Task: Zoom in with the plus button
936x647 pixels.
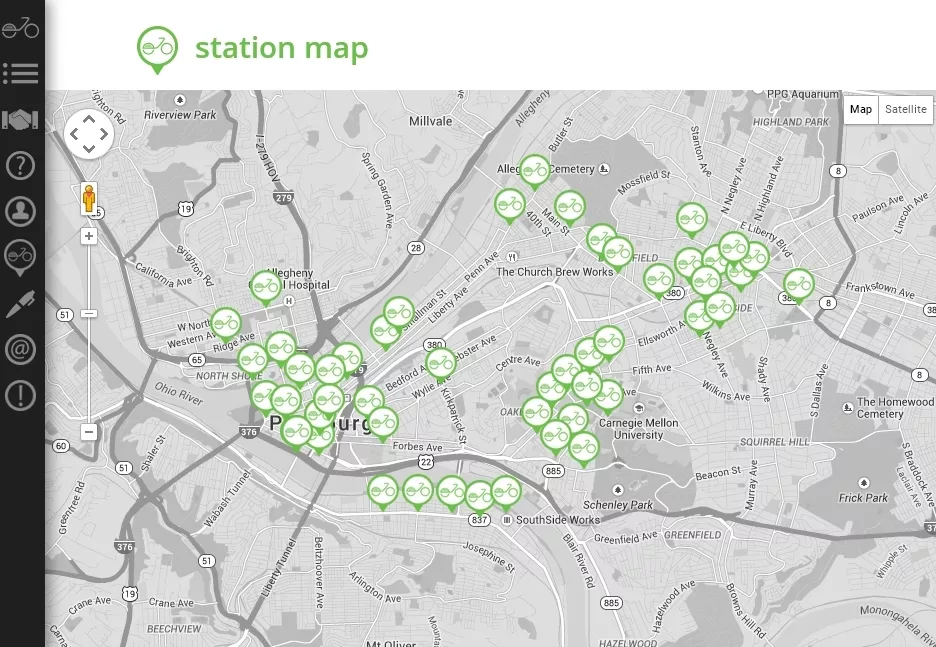Action: click(89, 237)
